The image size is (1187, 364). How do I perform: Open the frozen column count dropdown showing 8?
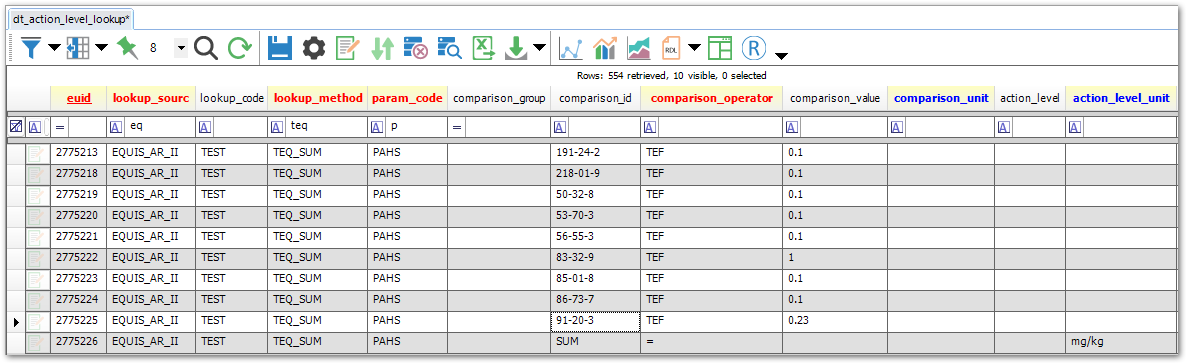click(181, 48)
